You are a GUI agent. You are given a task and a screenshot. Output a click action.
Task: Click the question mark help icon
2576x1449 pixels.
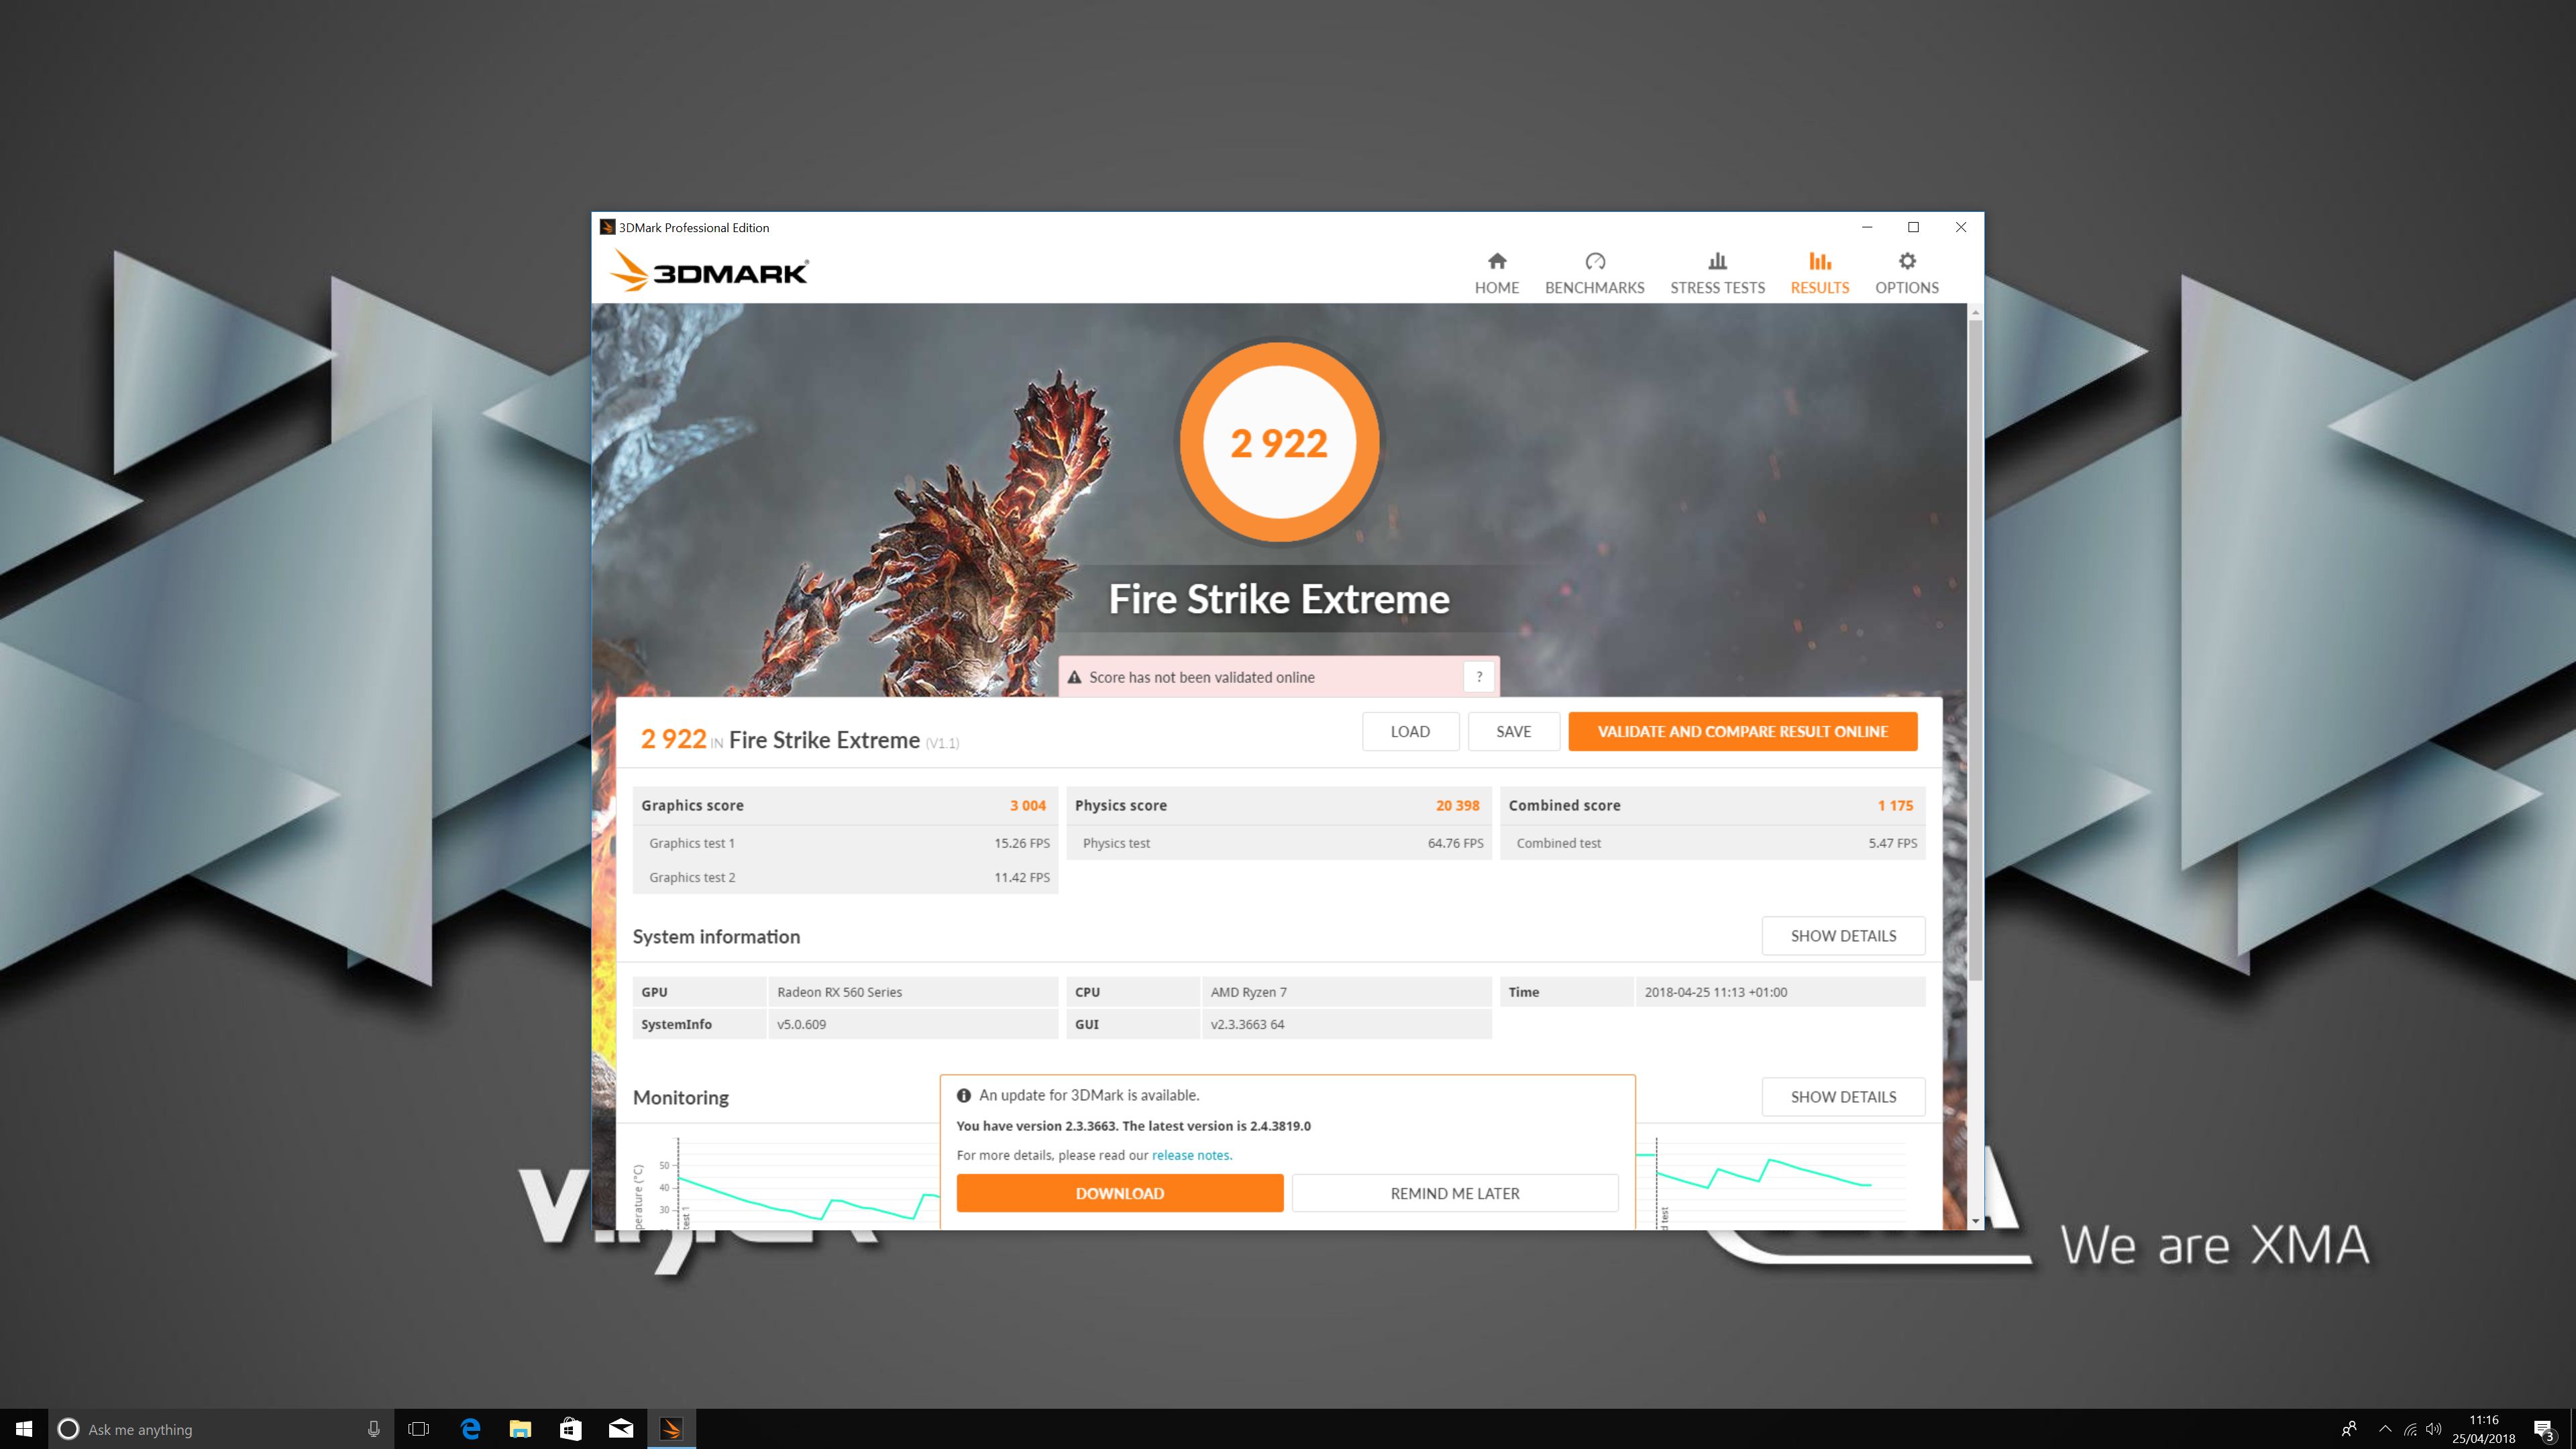1479,677
